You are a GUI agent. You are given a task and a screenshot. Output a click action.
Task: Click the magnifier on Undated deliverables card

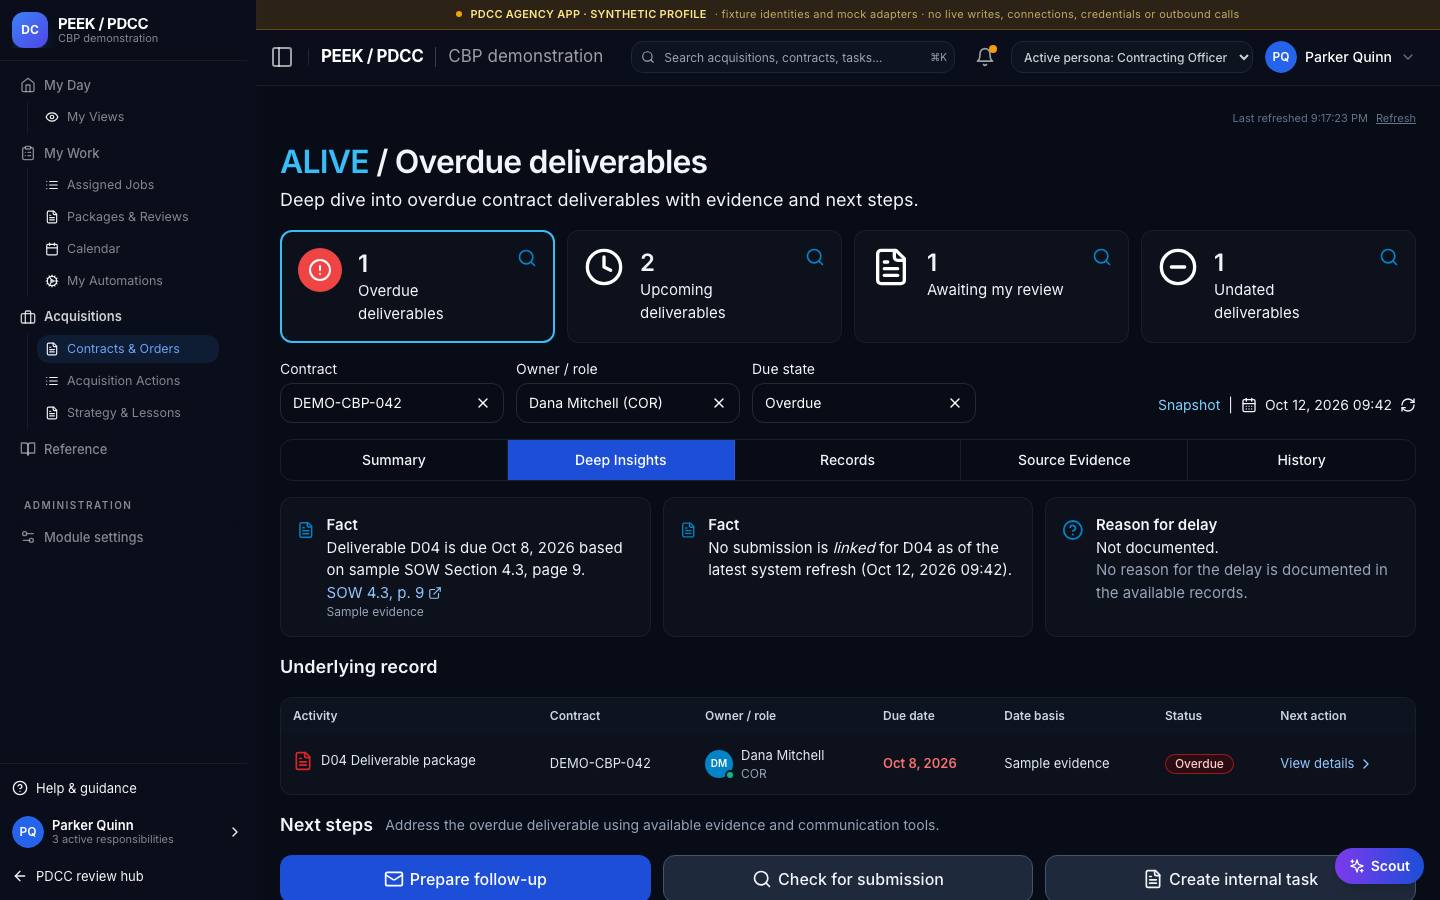tap(1389, 257)
